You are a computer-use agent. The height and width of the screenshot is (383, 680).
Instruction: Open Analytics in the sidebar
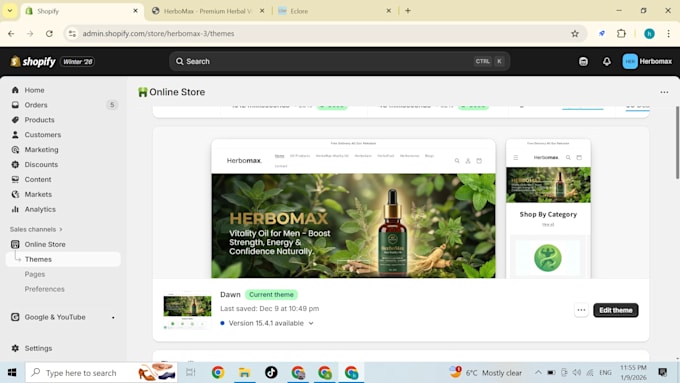(40, 209)
